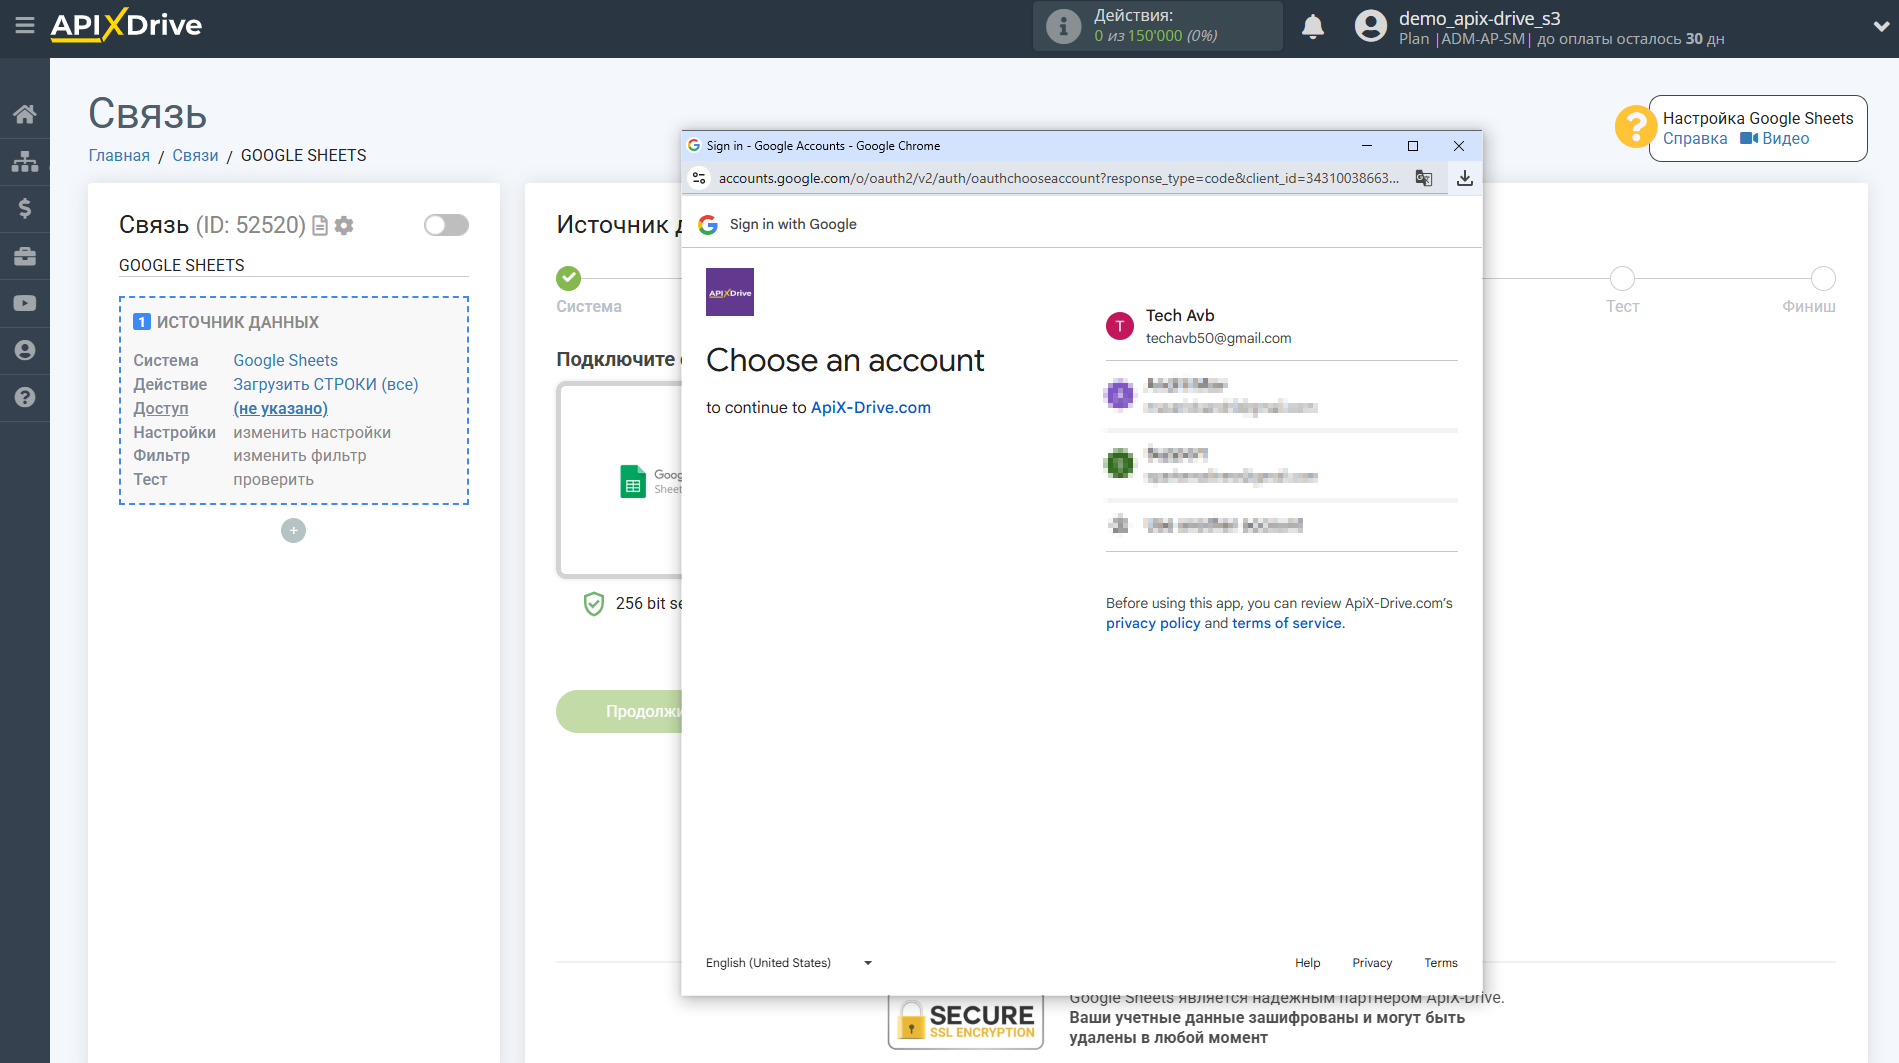The width and height of the screenshot is (1899, 1063).
Task: Open the briefcase icon in the sidebar
Action: (x=25, y=256)
